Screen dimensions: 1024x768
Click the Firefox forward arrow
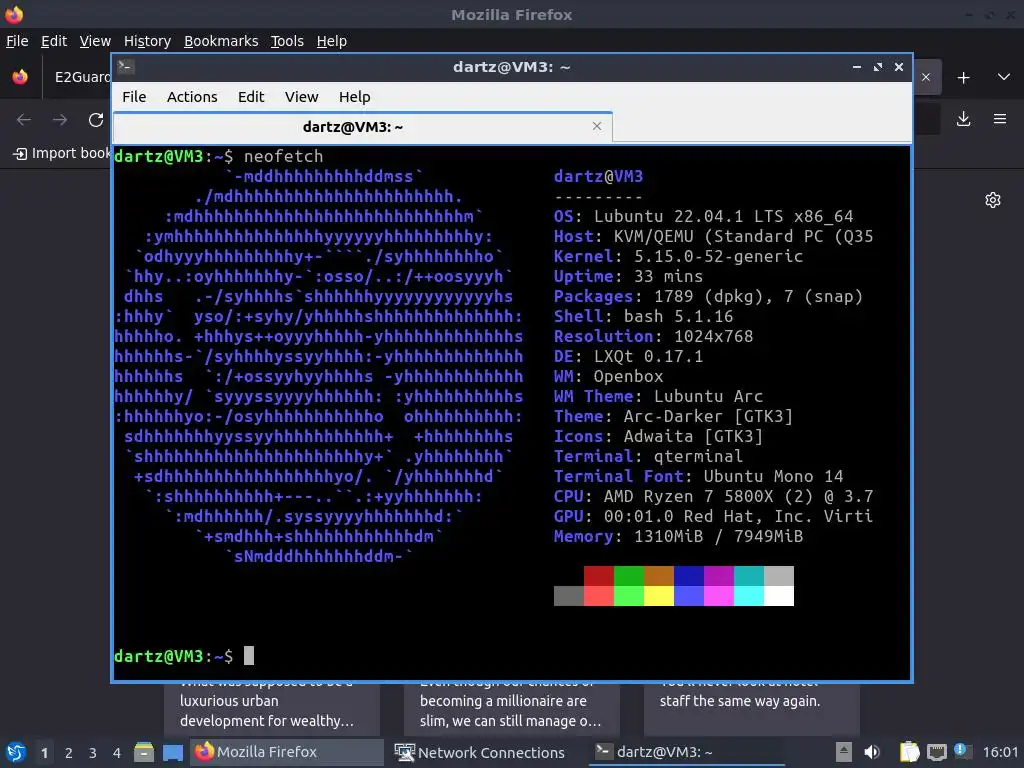click(x=60, y=120)
